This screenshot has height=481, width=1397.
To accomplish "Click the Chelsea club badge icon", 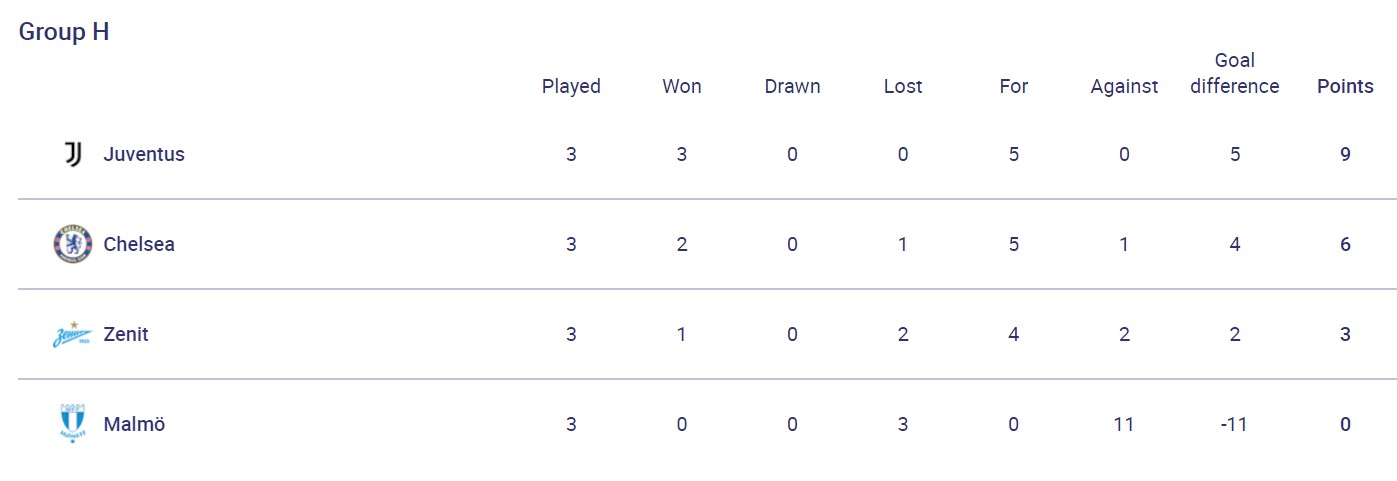I will click(x=72, y=244).
